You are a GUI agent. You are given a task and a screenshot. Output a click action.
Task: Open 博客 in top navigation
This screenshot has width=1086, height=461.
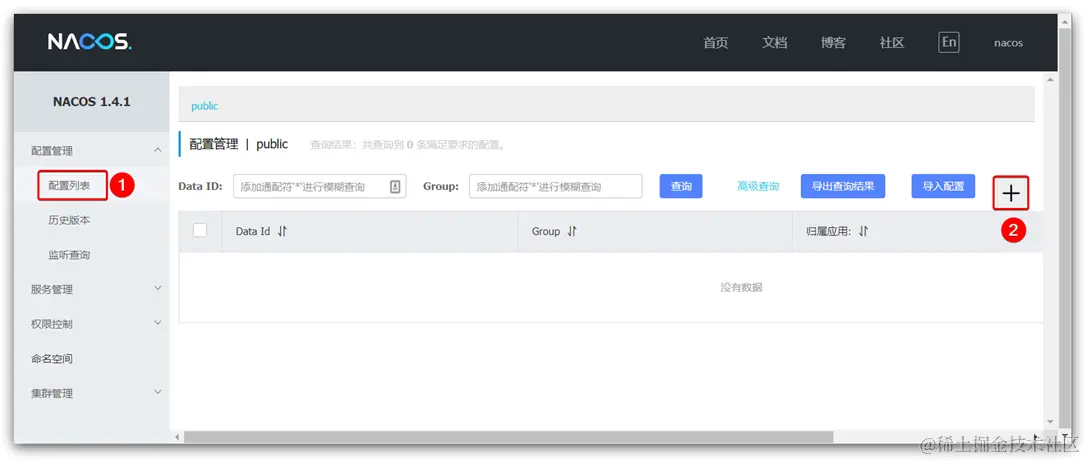pyautogui.click(x=833, y=43)
